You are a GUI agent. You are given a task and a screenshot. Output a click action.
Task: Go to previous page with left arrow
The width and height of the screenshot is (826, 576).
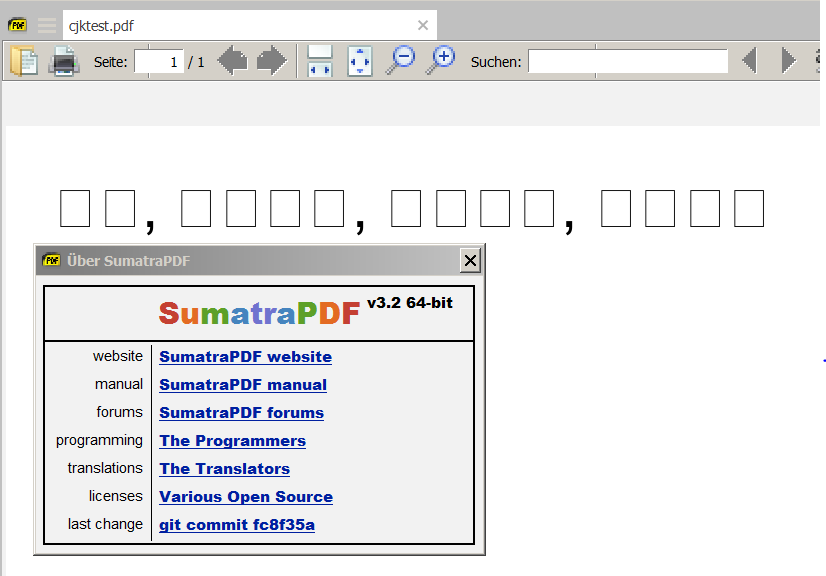232,61
